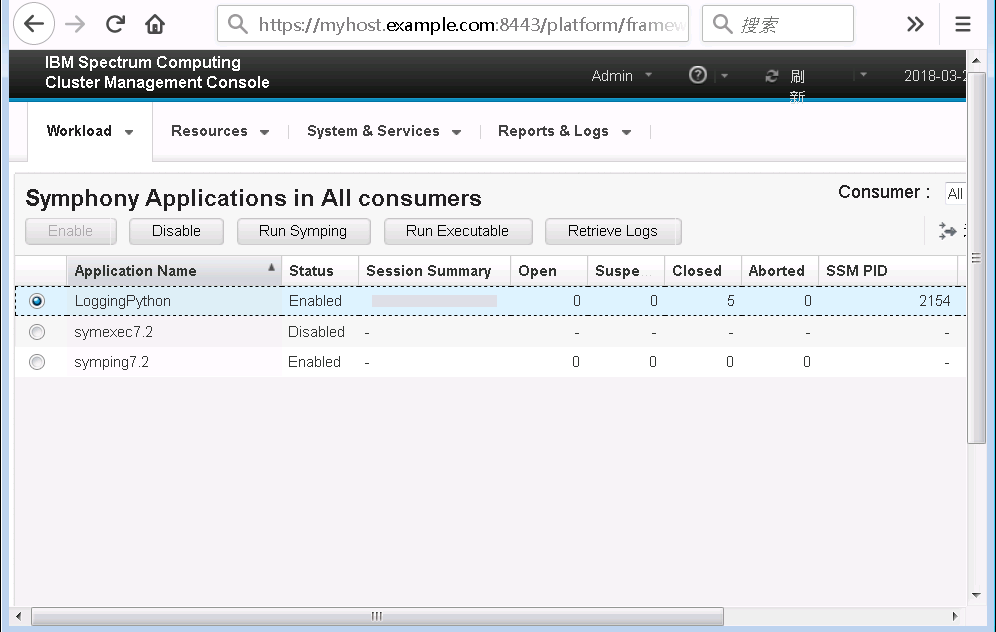This screenshot has width=996, height=632.
Task: Open browser hamburger menu icon
Action: 962,24
